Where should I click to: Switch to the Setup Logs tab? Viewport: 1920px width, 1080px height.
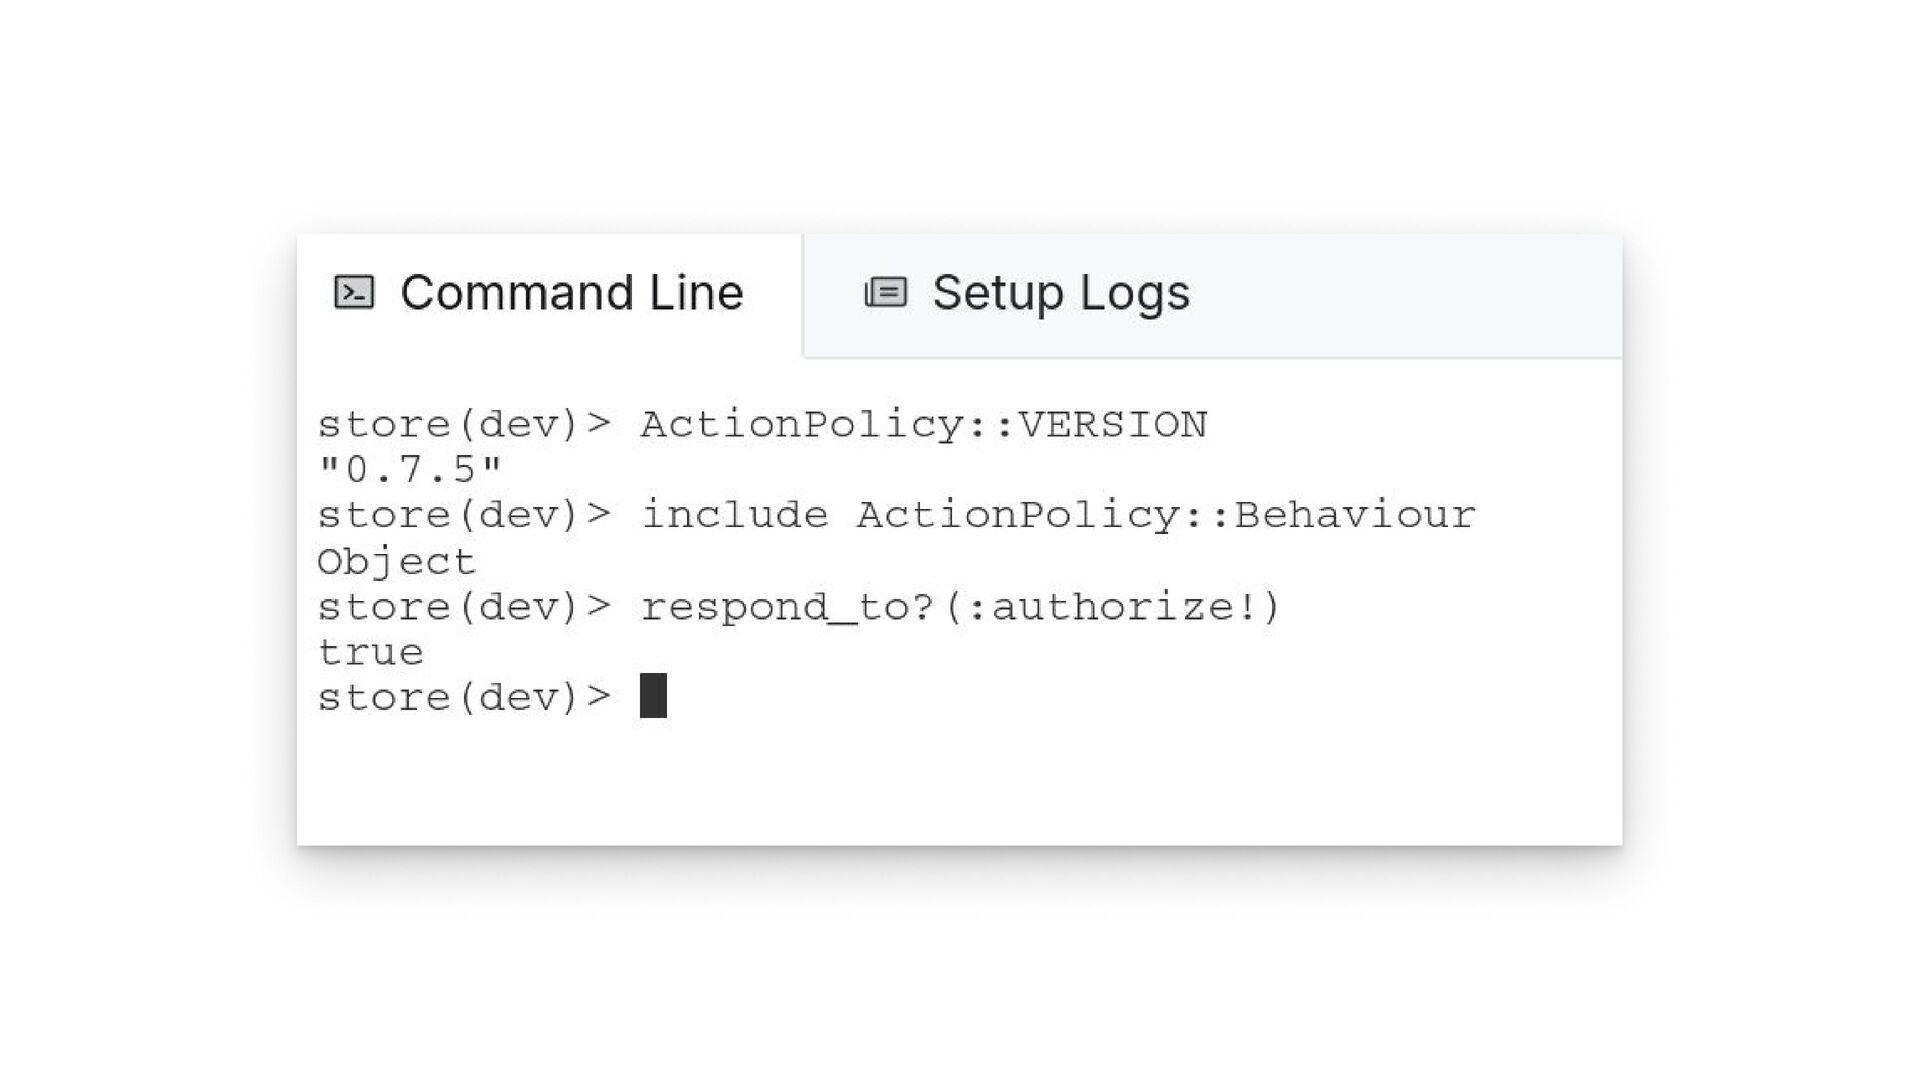pyautogui.click(x=1060, y=293)
